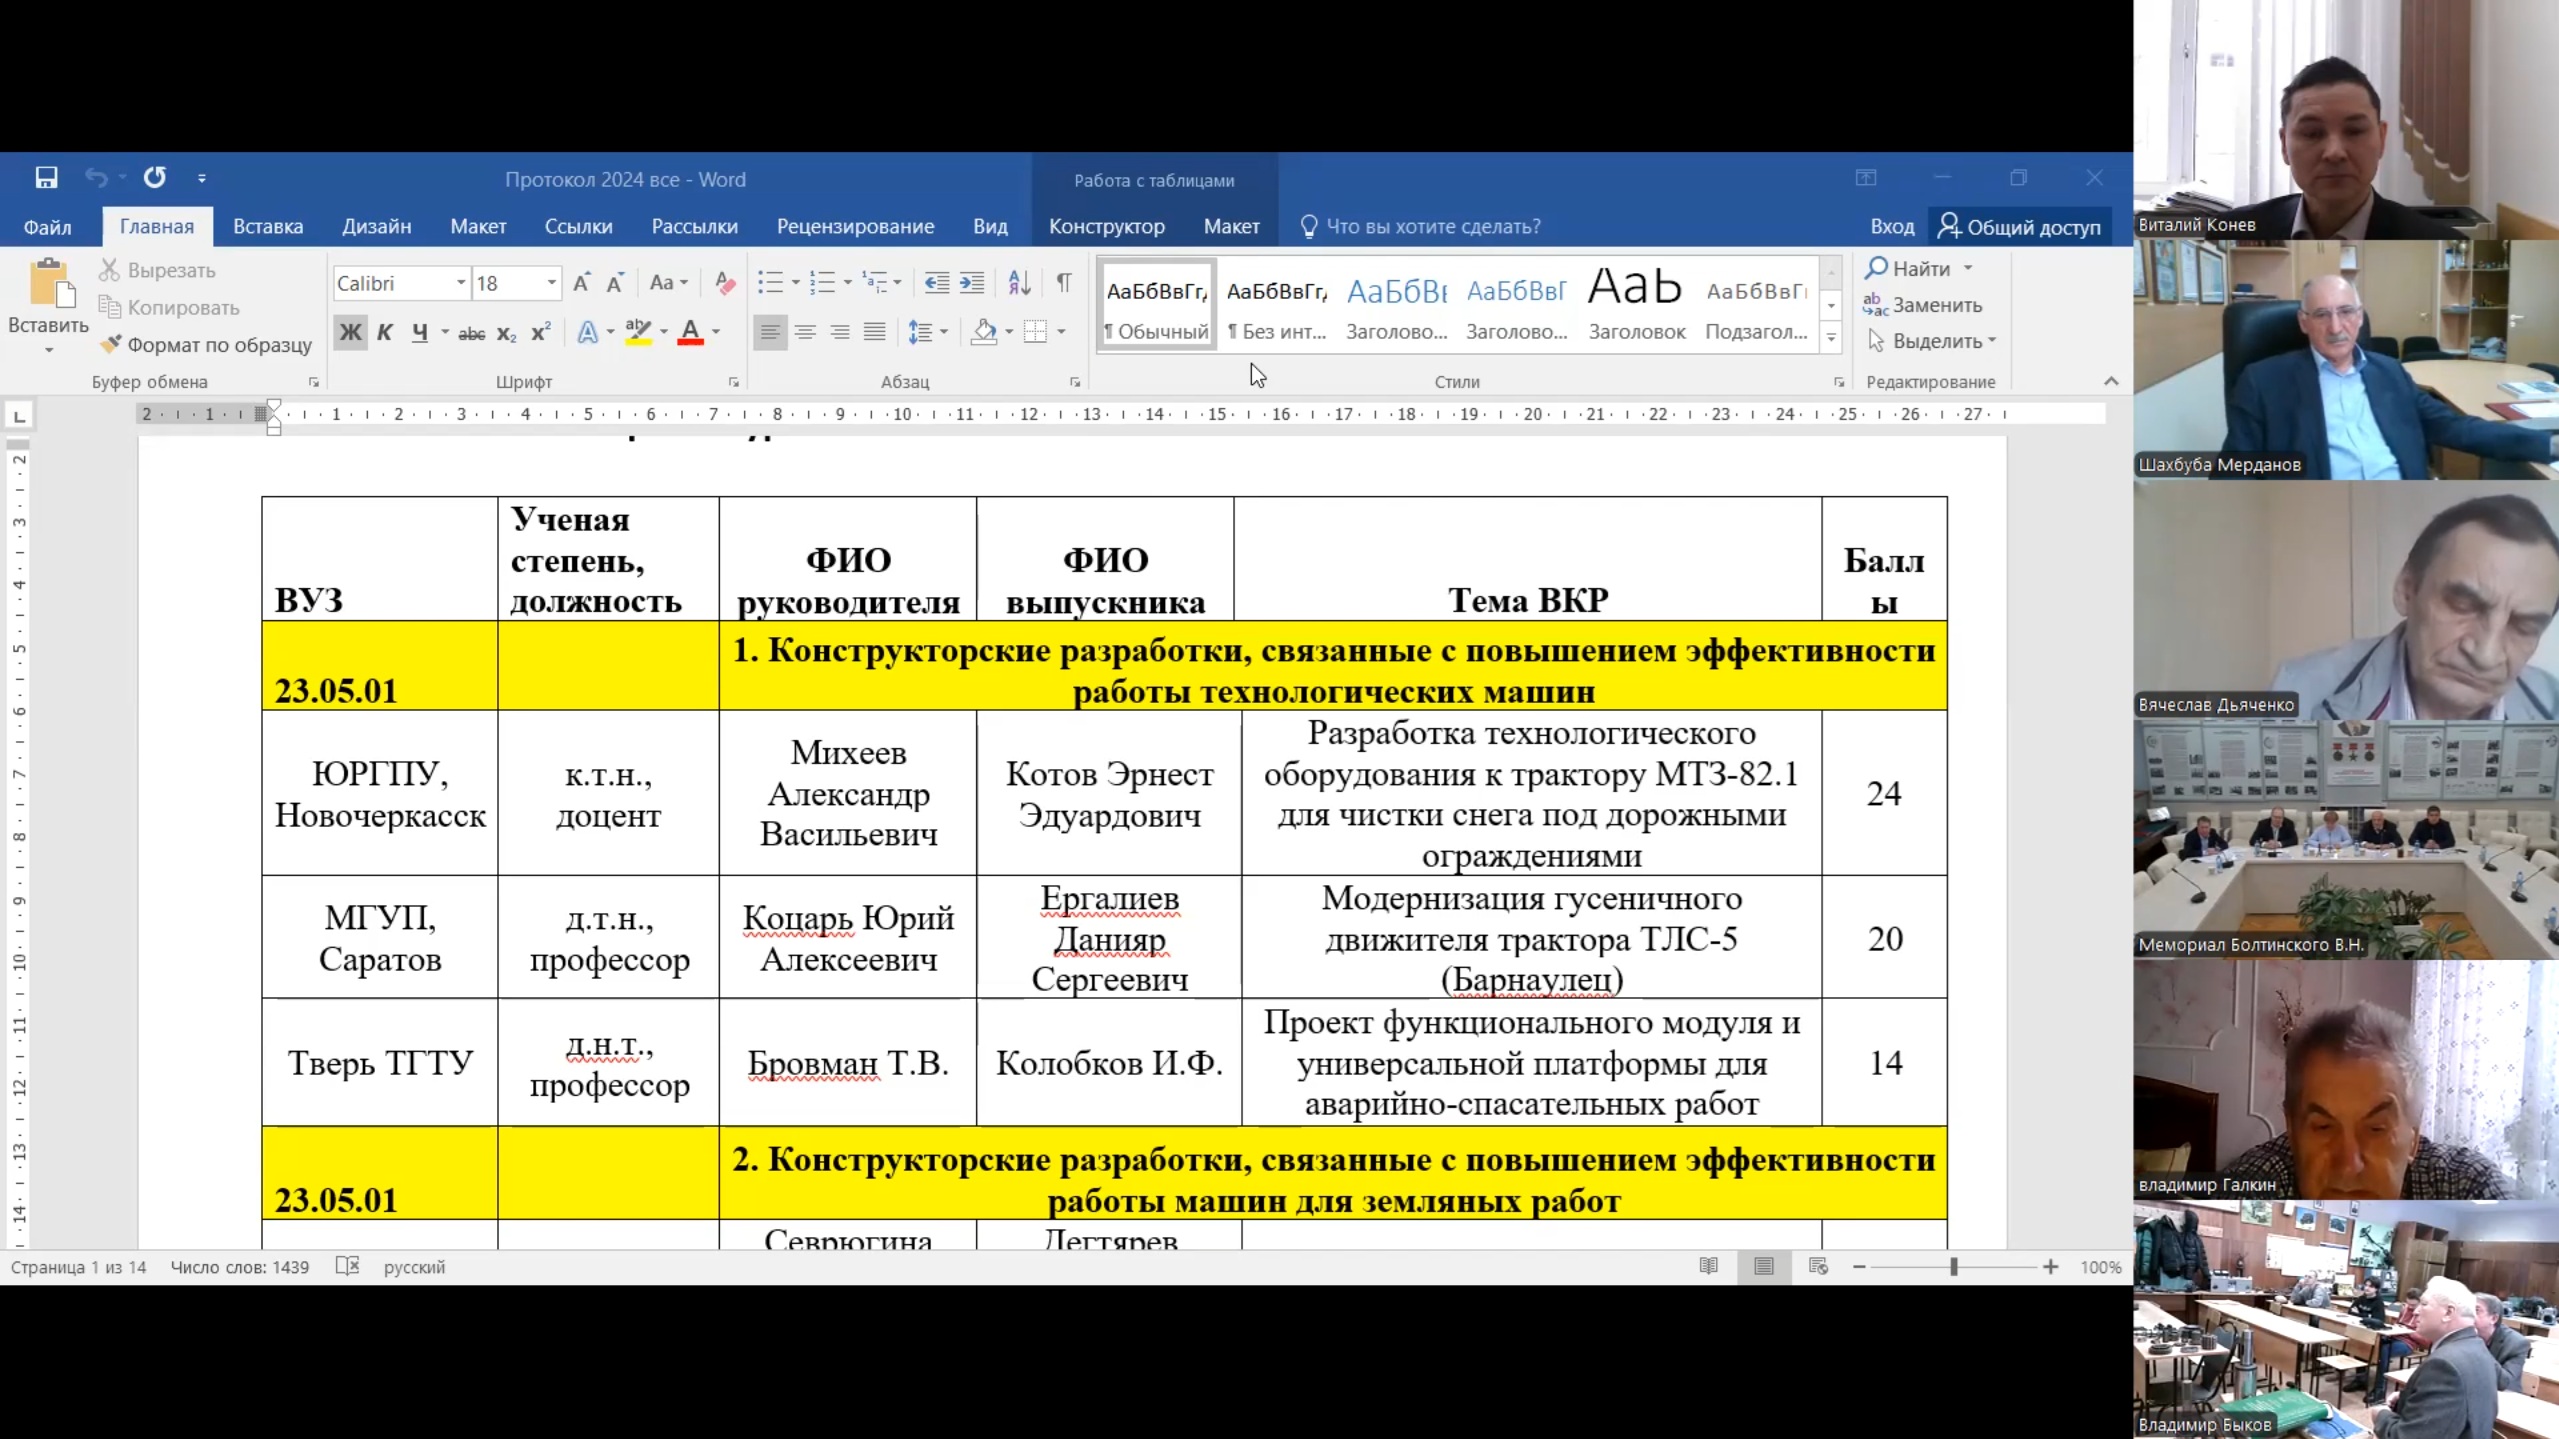The width and height of the screenshot is (2559, 1439).
Task: Click the tab selector L icon by ruler
Action: coord(19,416)
